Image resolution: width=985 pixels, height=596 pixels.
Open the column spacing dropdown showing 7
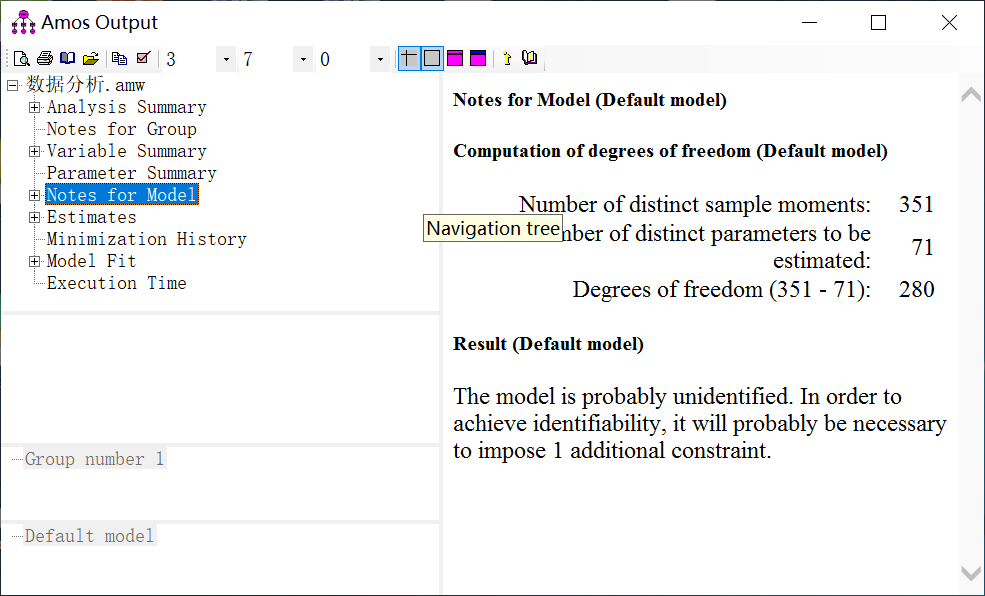[x=303, y=60]
